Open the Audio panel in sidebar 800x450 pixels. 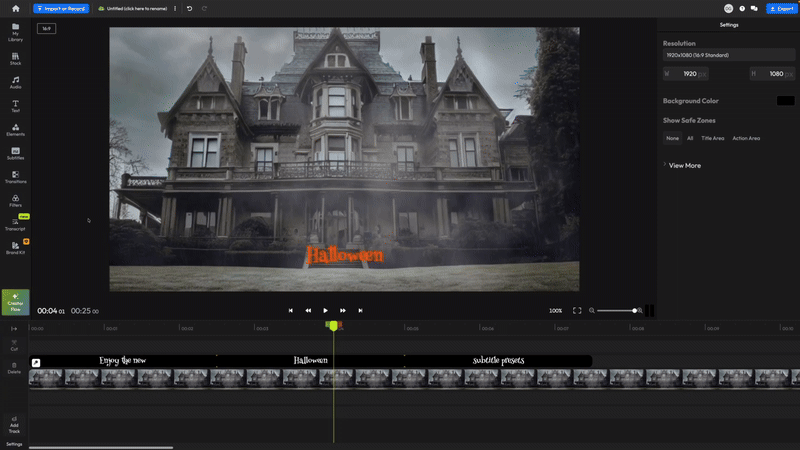(x=15, y=82)
